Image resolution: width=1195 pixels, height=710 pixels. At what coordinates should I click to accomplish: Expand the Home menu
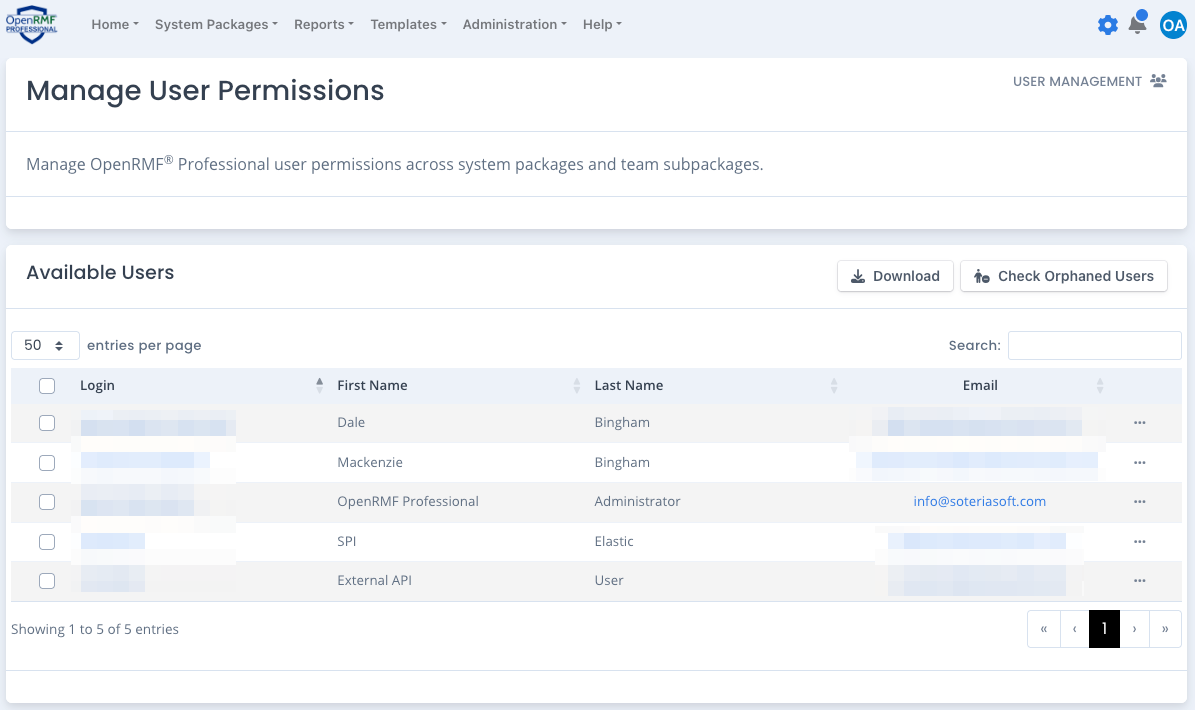(115, 24)
